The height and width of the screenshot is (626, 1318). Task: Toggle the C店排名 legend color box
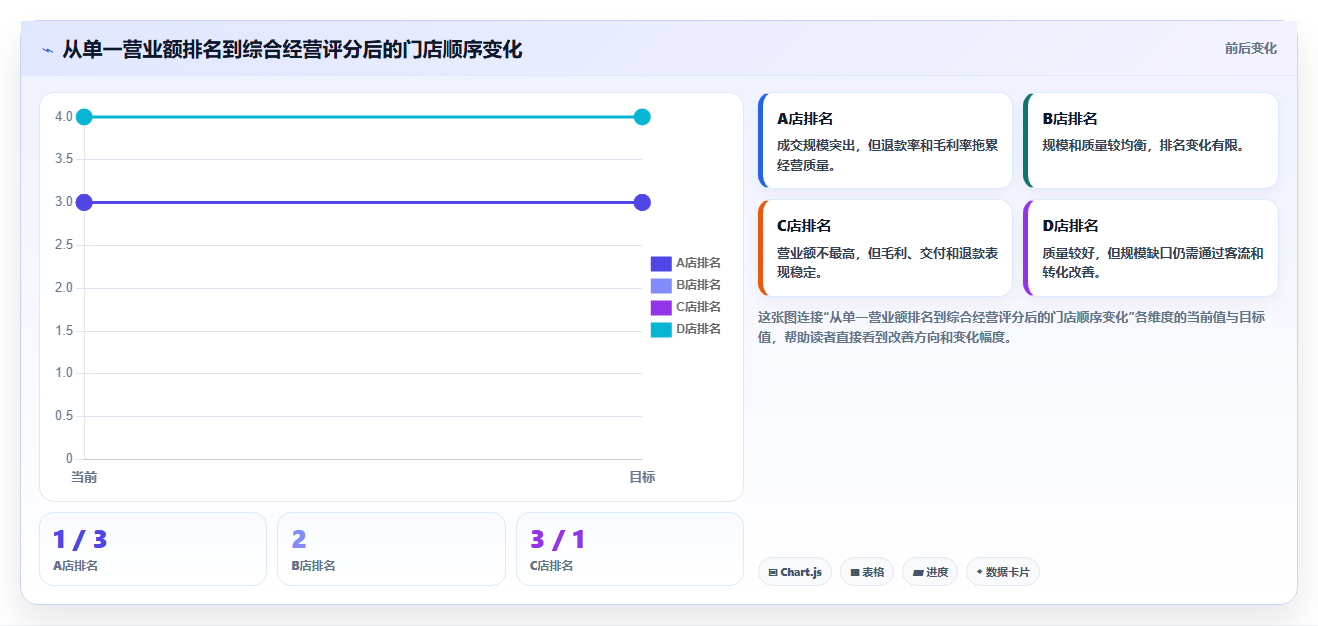(x=661, y=307)
